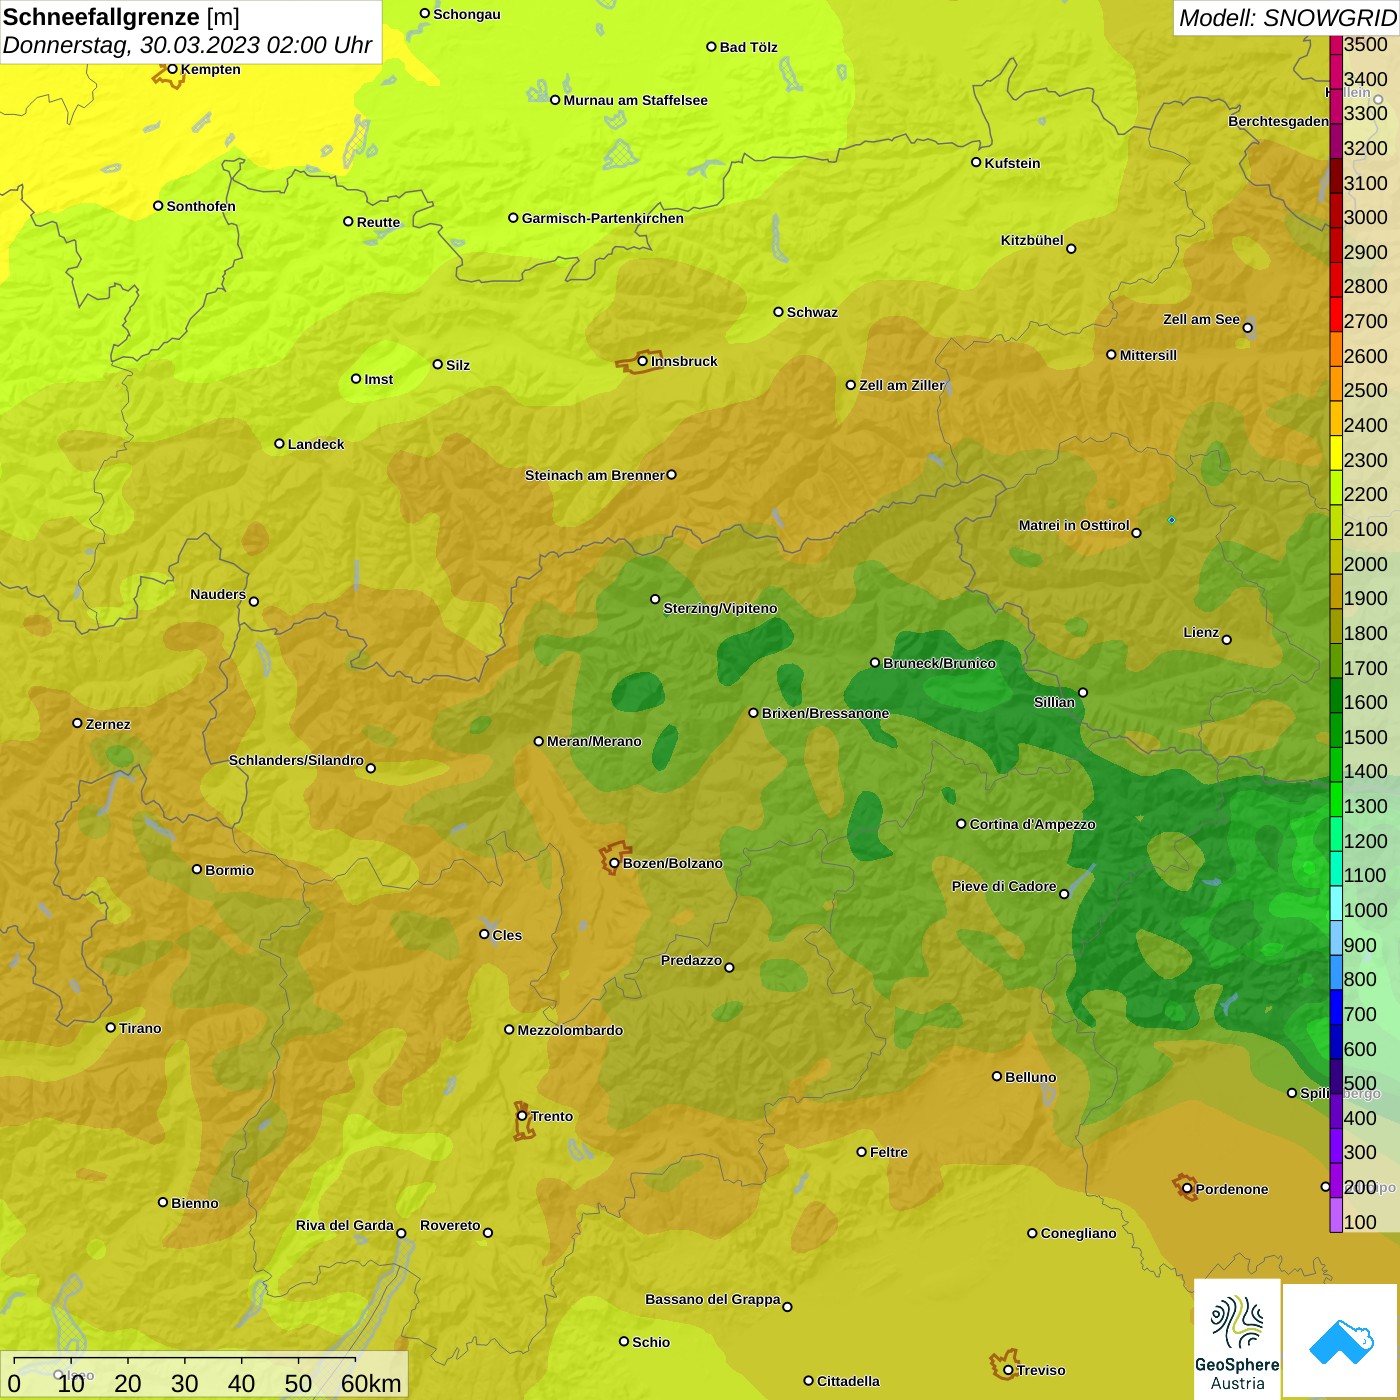Click the Meran/Merano label
The width and height of the screenshot is (1400, 1400).
pyautogui.click(x=594, y=741)
